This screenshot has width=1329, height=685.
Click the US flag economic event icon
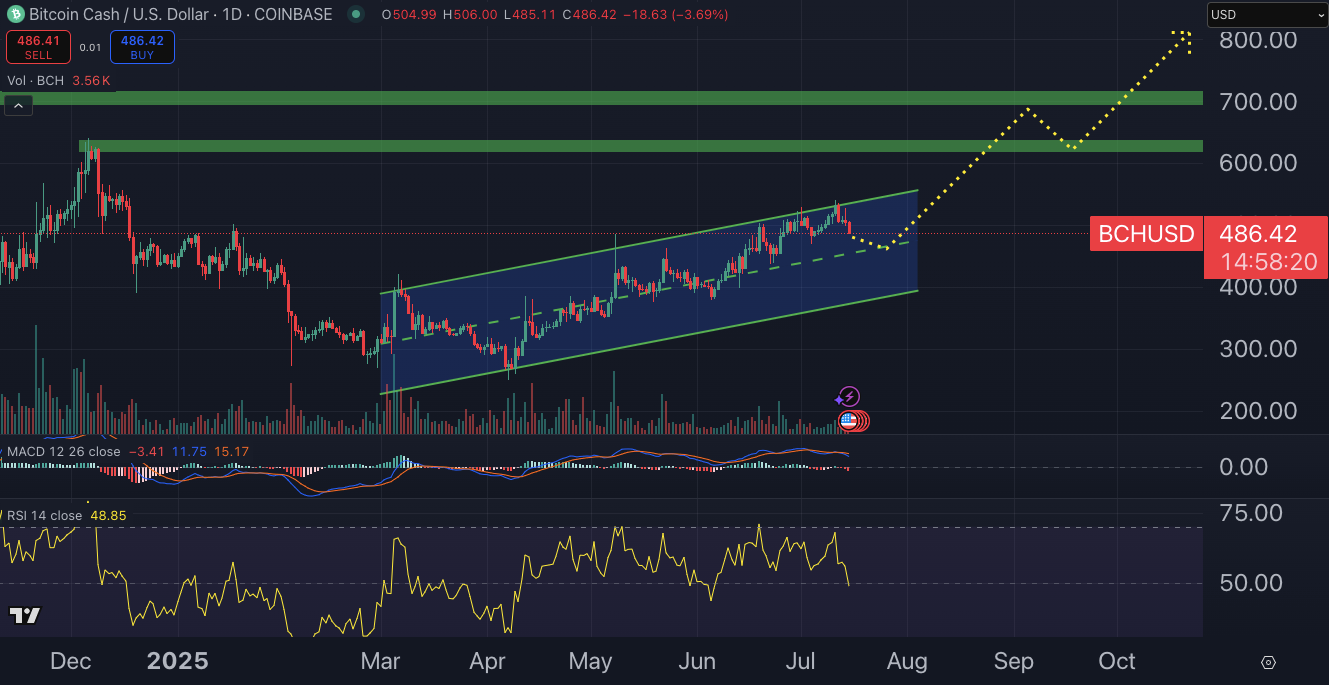[849, 421]
